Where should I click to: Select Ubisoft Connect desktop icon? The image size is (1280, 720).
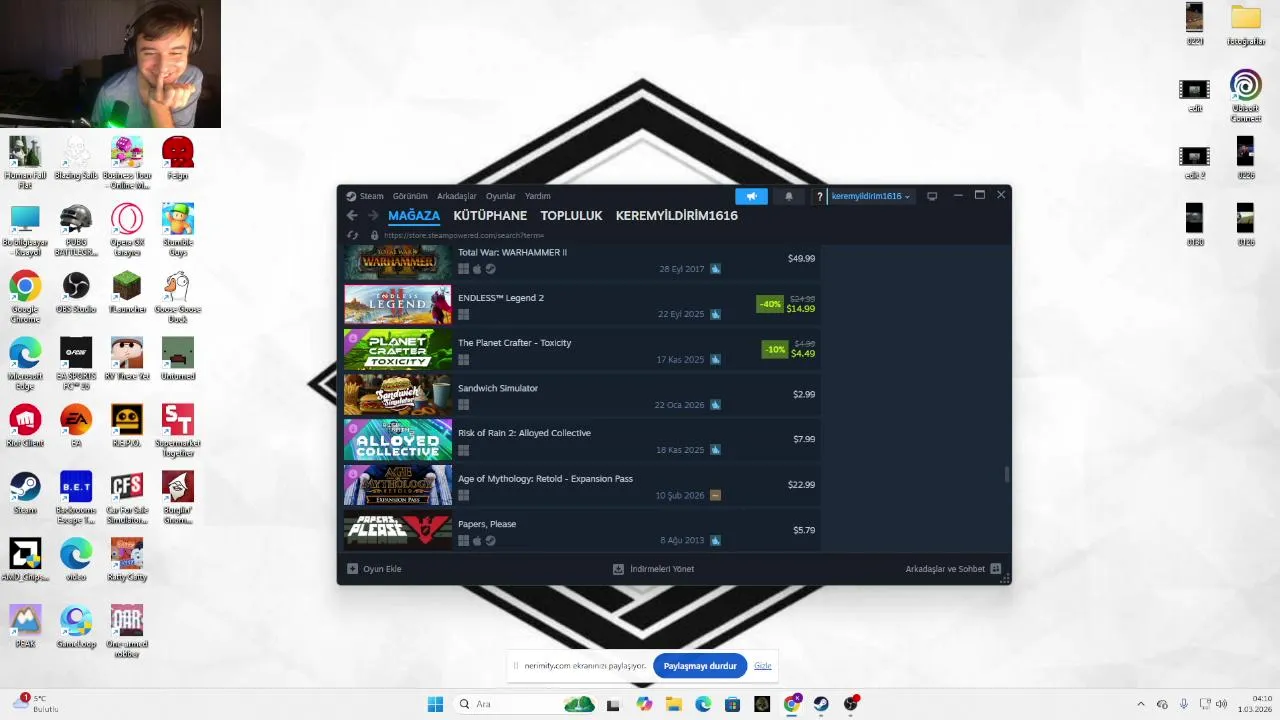tap(1245, 96)
